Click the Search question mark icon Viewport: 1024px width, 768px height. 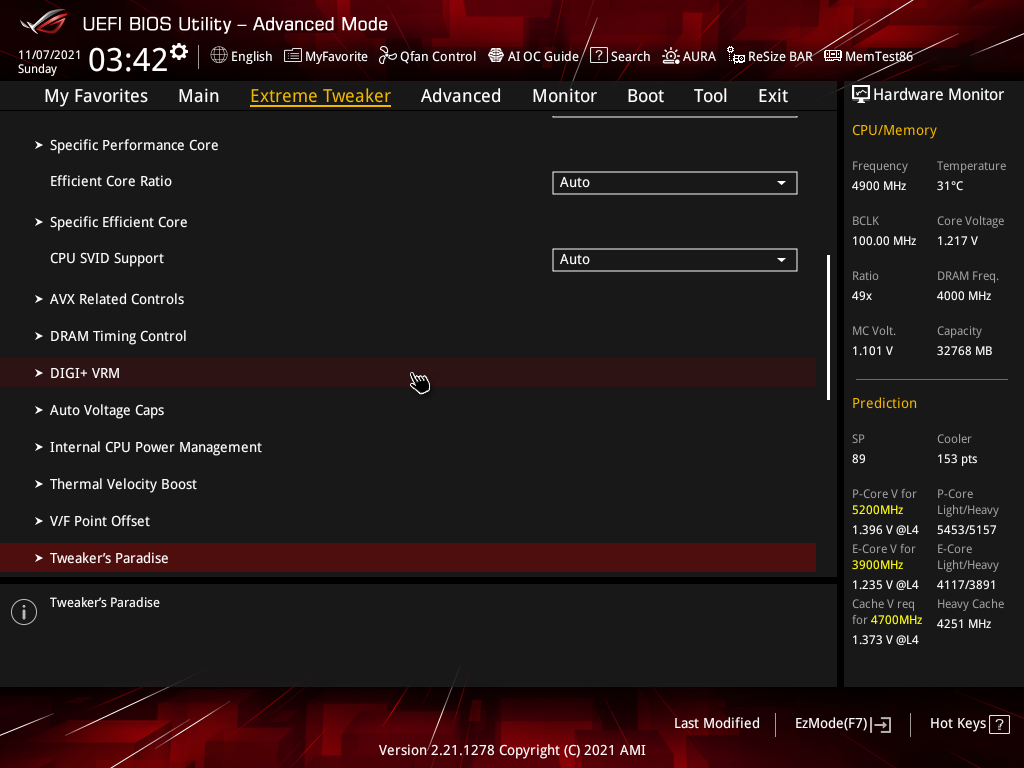pos(599,56)
